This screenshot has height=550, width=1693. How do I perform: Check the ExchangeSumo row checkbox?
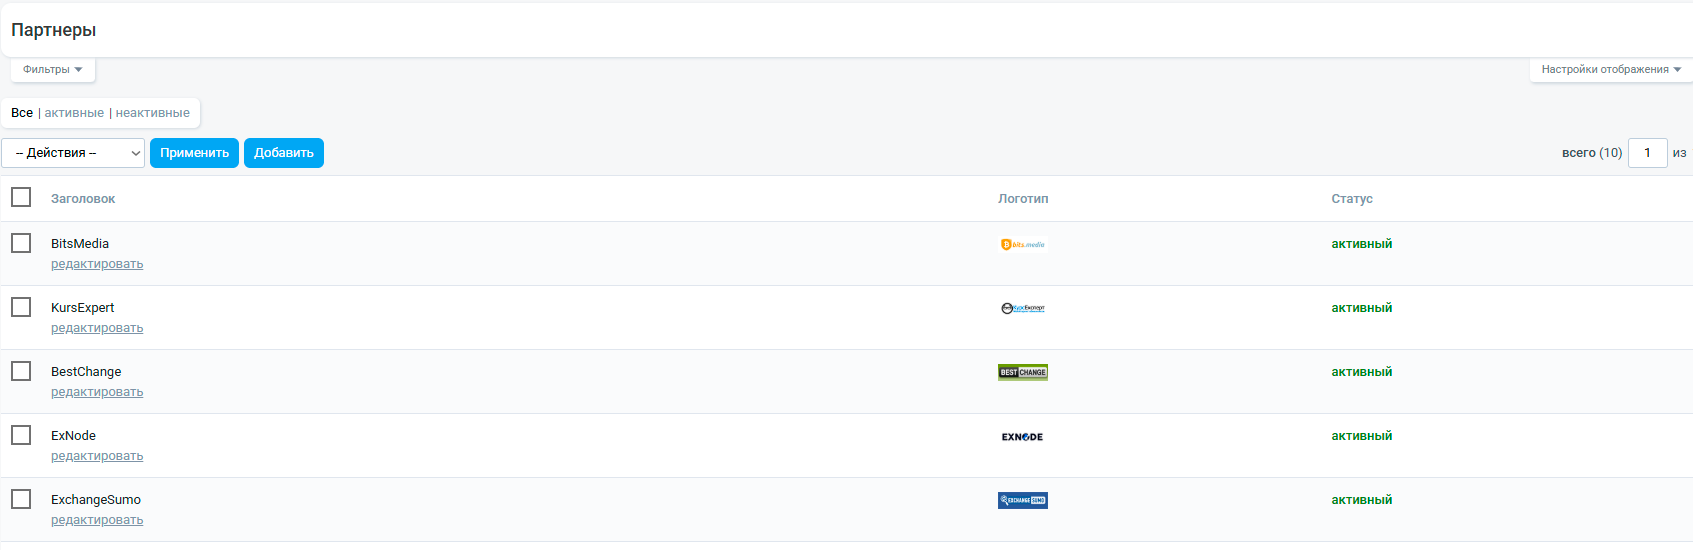[21, 499]
